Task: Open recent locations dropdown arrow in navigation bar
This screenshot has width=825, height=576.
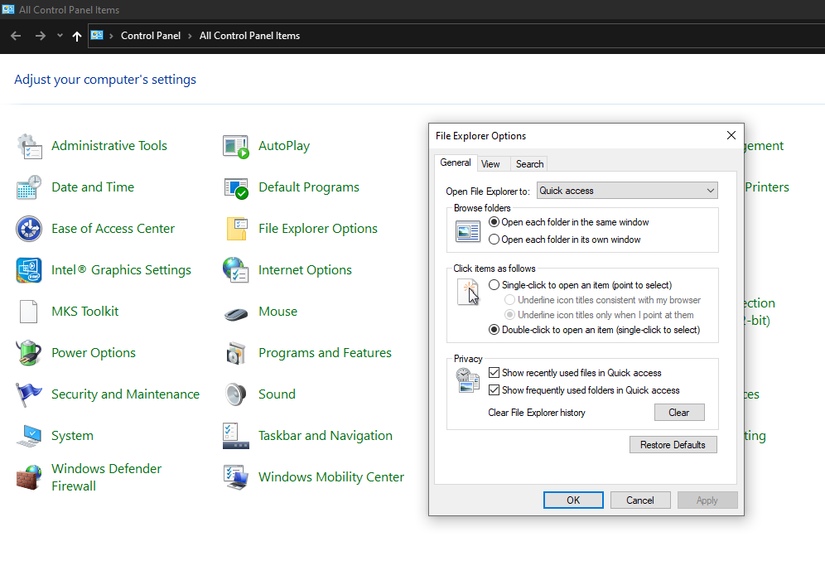Action: tap(59, 35)
